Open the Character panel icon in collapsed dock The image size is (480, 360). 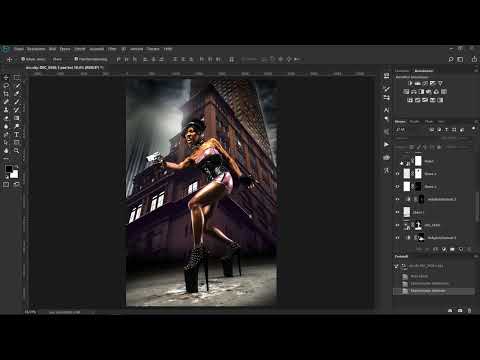tap(386, 110)
